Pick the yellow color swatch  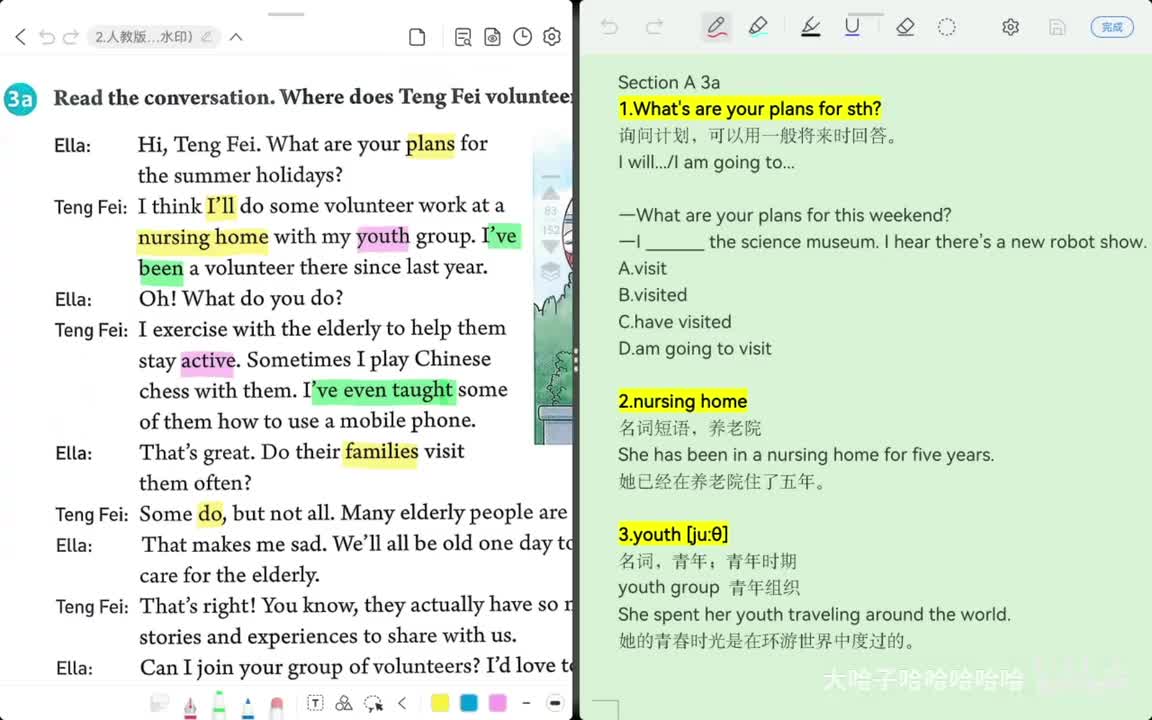[440, 703]
